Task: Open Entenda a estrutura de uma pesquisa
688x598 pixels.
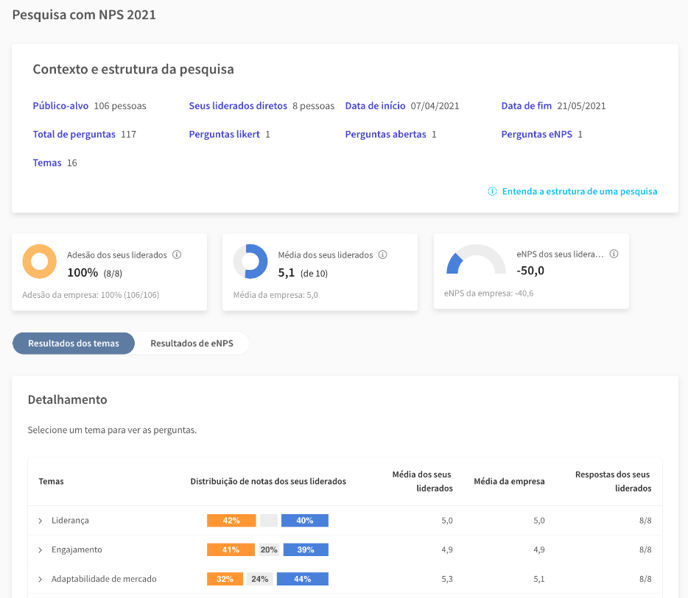Action: [x=580, y=191]
